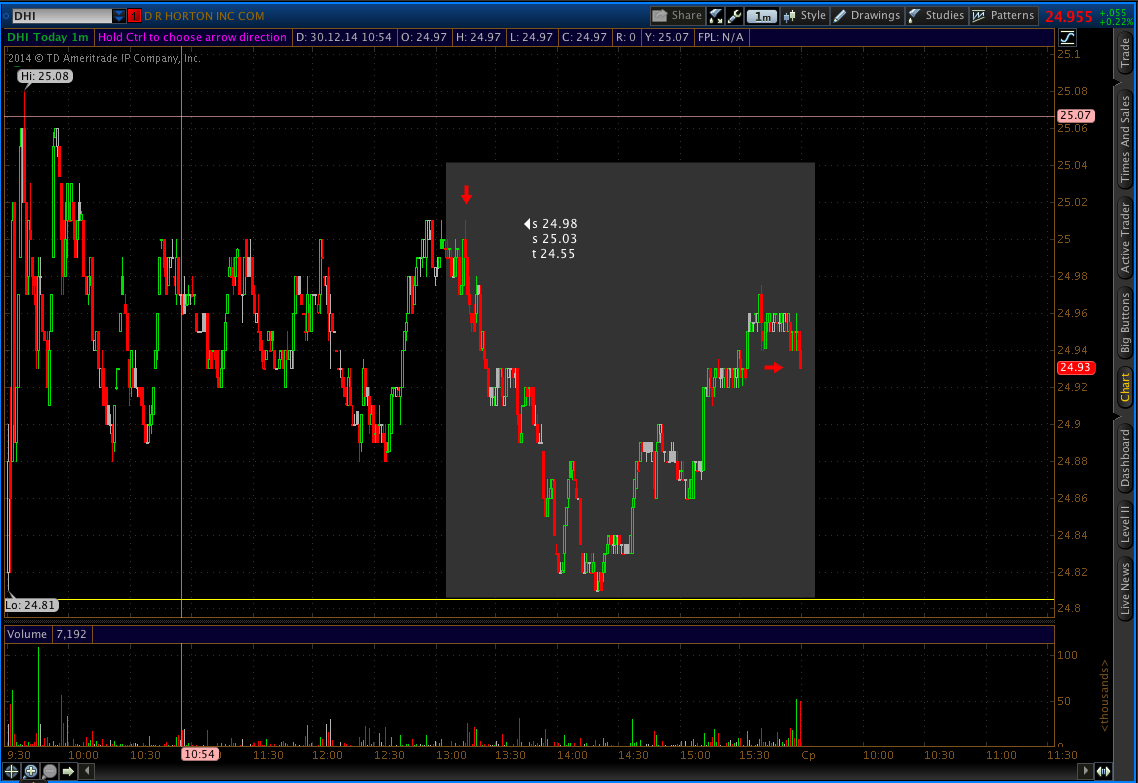
Task: Open the Dashboard side tab
Action: (1125, 456)
